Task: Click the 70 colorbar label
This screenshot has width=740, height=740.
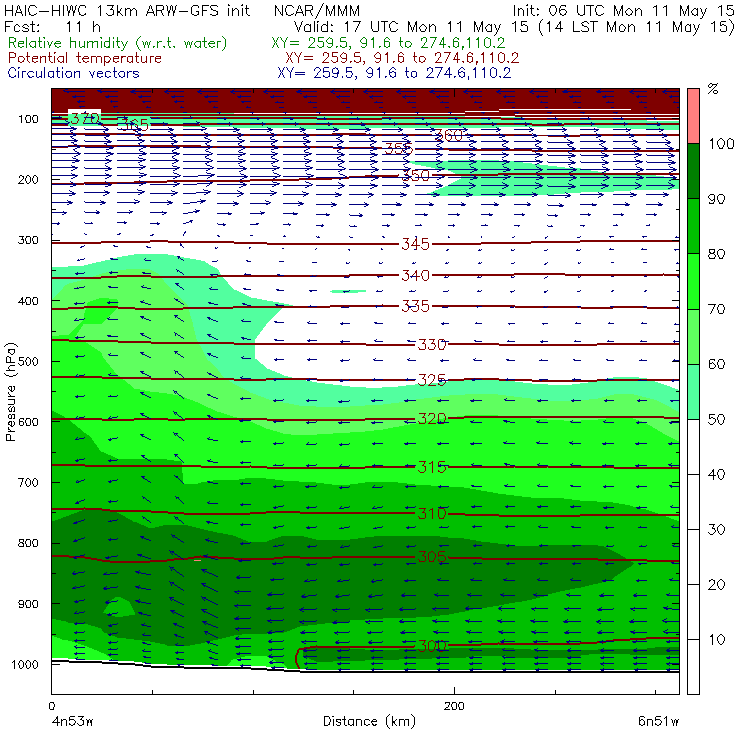Action: tap(716, 309)
